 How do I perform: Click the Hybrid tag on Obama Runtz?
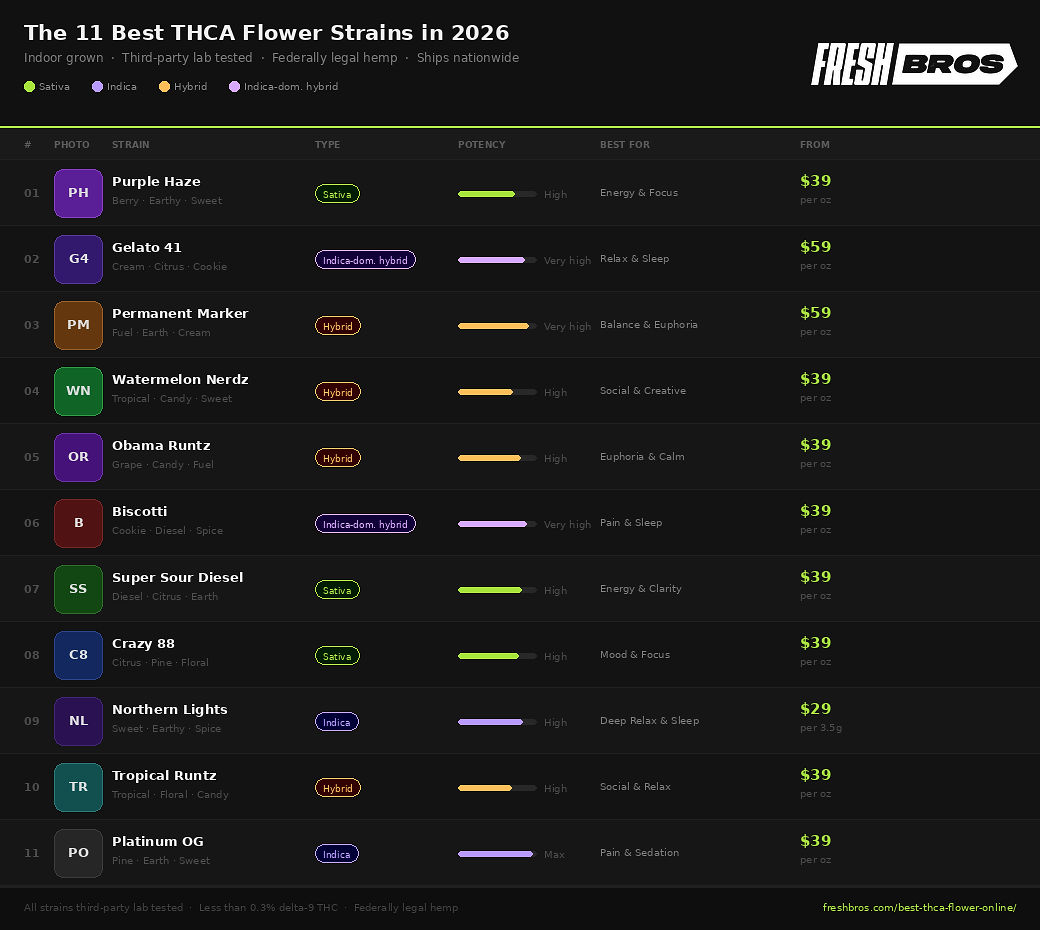[338, 458]
